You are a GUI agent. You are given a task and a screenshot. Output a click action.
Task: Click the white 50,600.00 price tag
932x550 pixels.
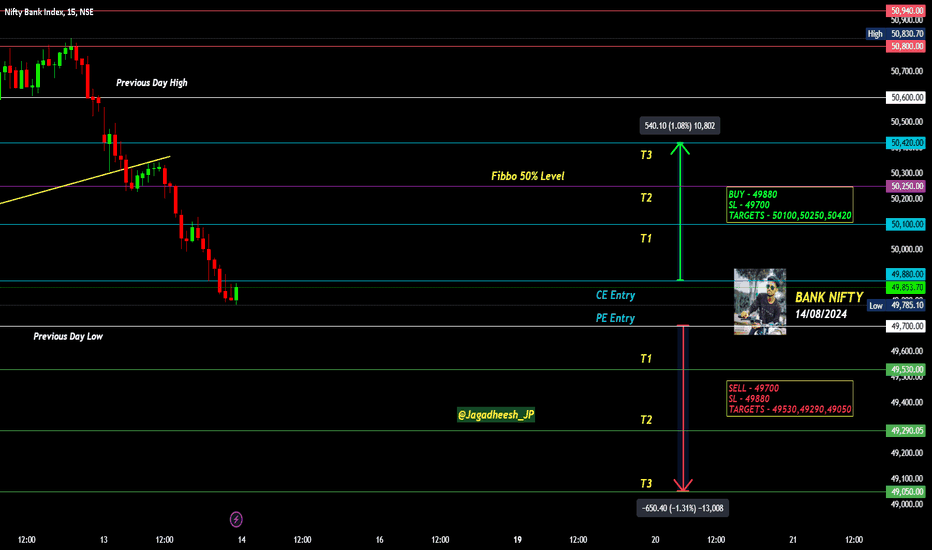(x=905, y=98)
